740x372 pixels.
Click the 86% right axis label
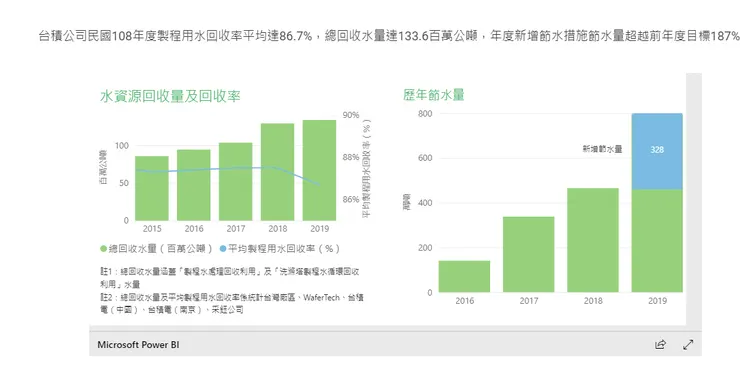tap(351, 200)
